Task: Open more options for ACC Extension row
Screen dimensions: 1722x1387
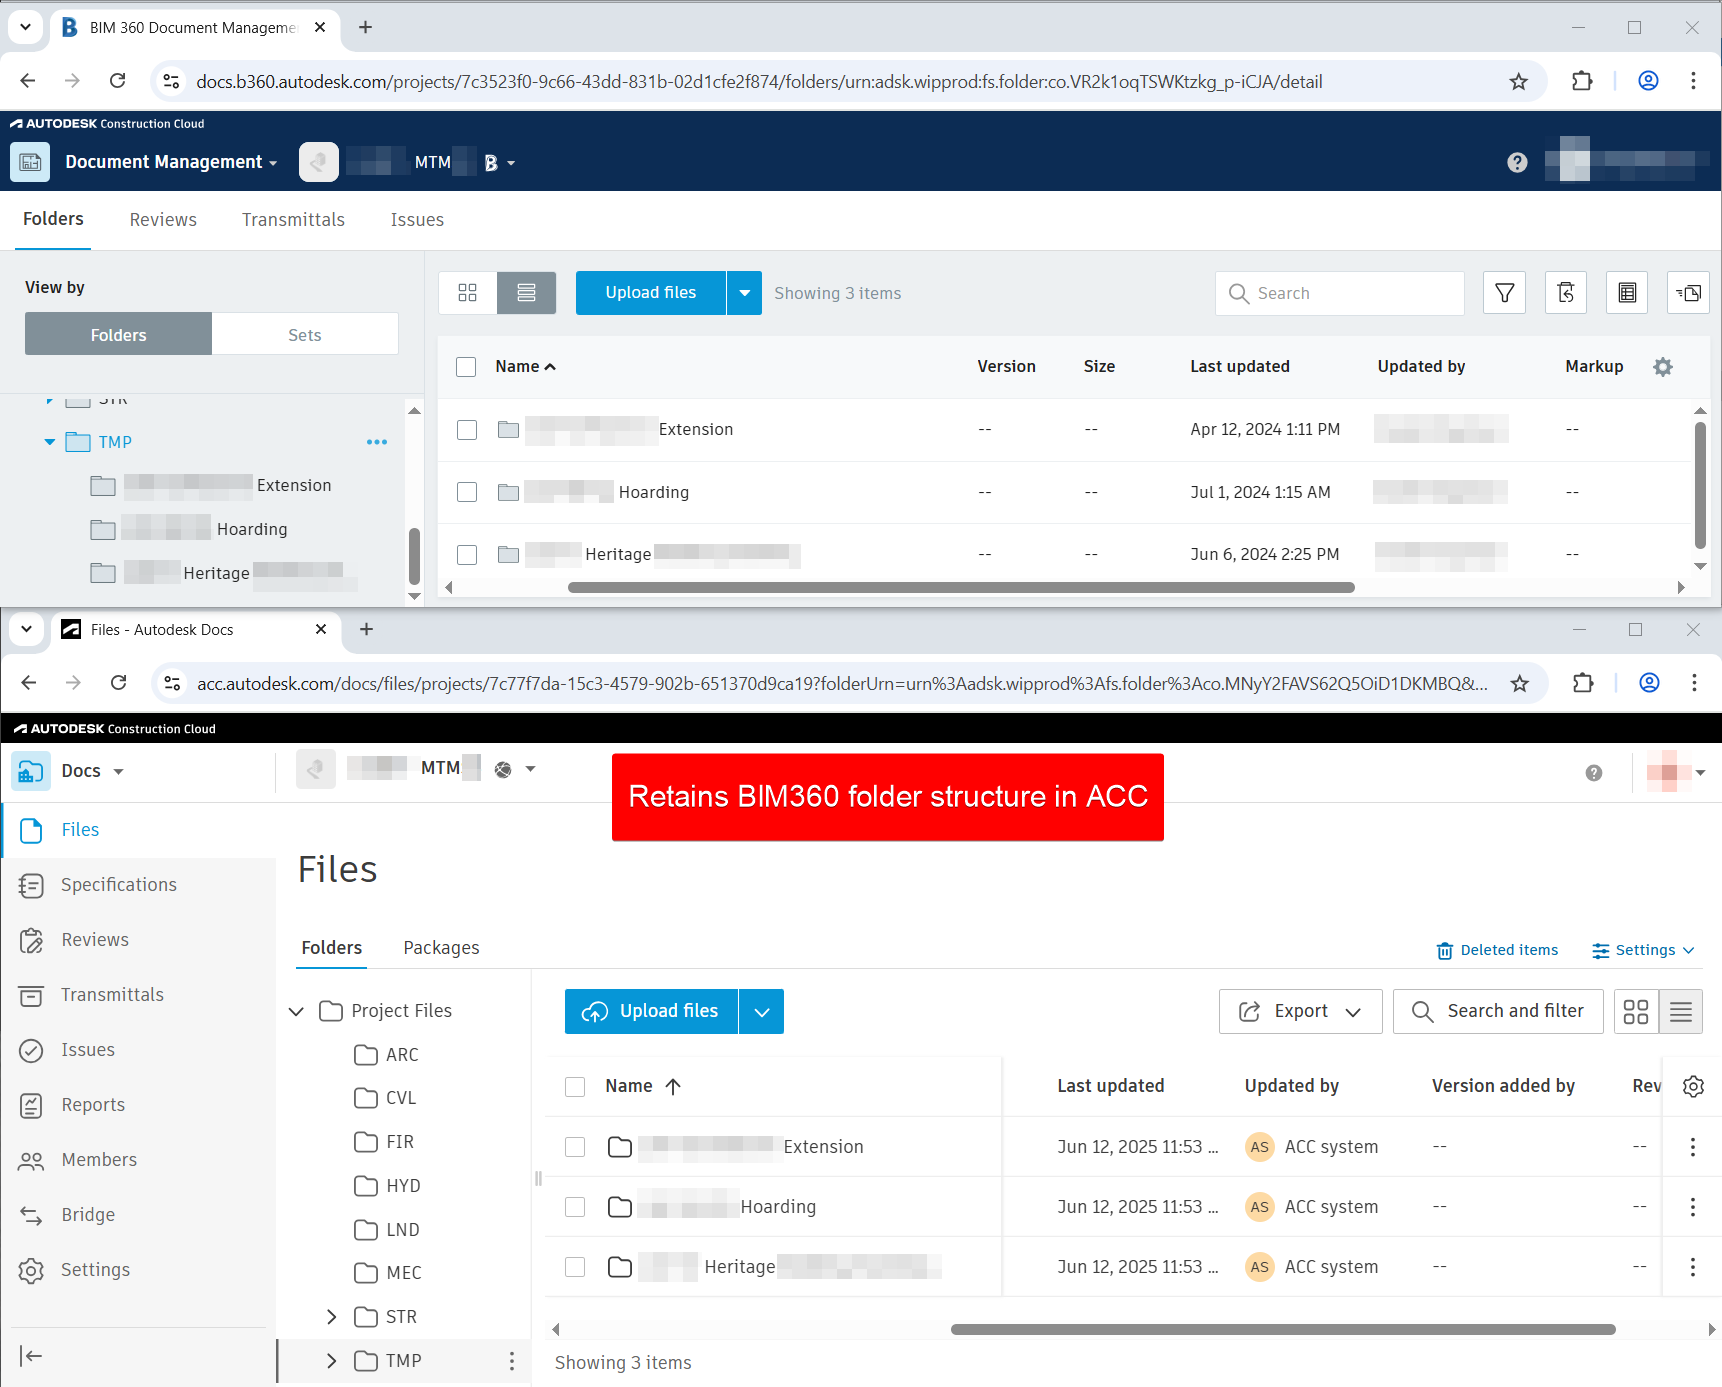Action: click(x=1693, y=1147)
